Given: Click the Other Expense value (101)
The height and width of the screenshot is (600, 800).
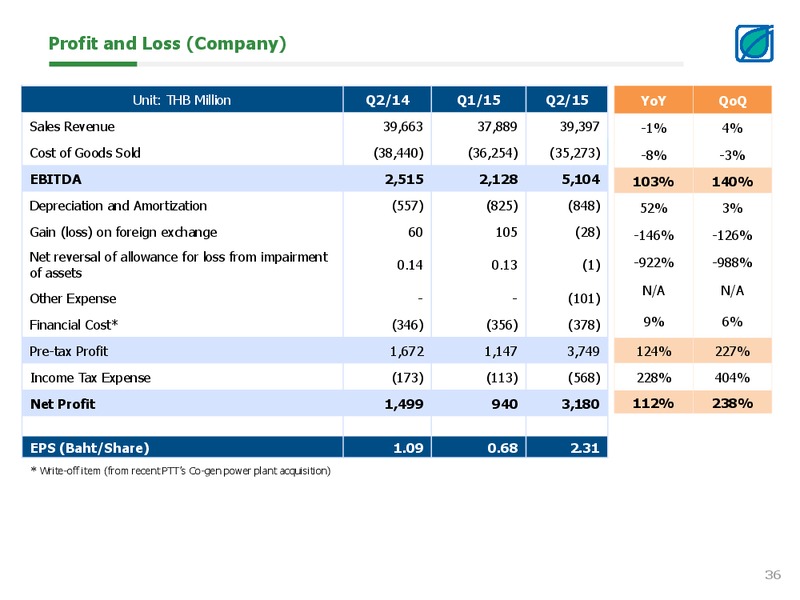Looking at the screenshot, I should pos(584,298).
